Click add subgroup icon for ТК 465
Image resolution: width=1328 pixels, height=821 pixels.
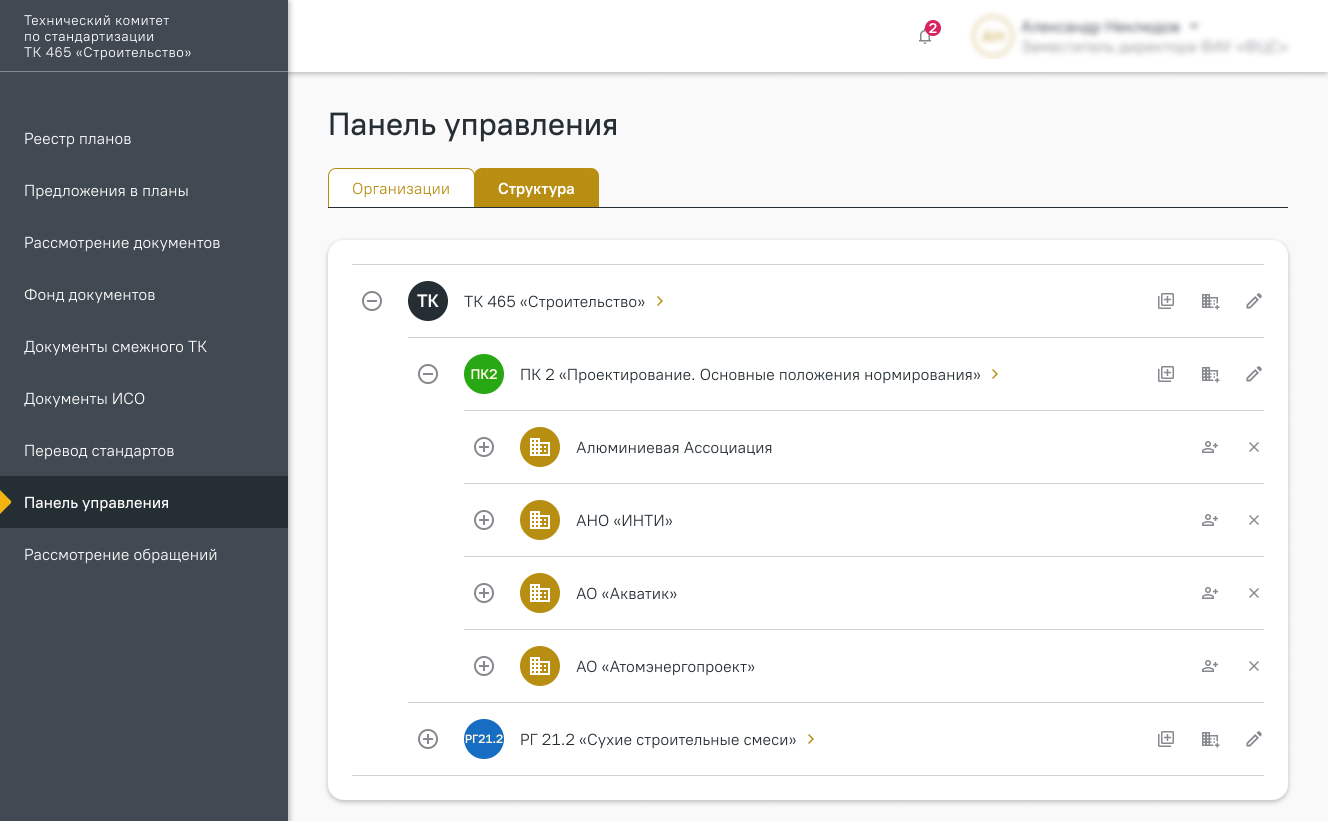coord(1166,301)
